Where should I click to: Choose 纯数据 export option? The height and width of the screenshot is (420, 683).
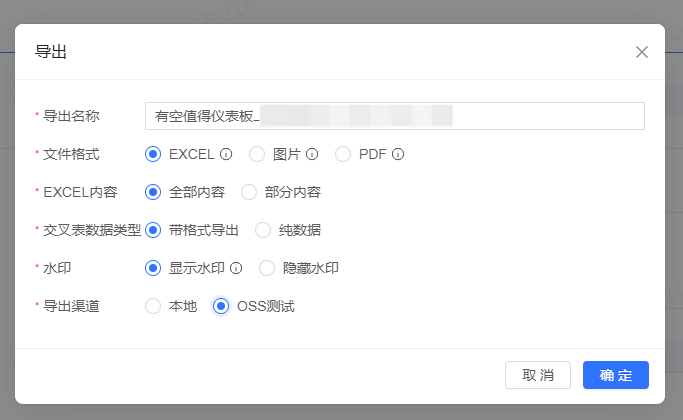tap(263, 230)
